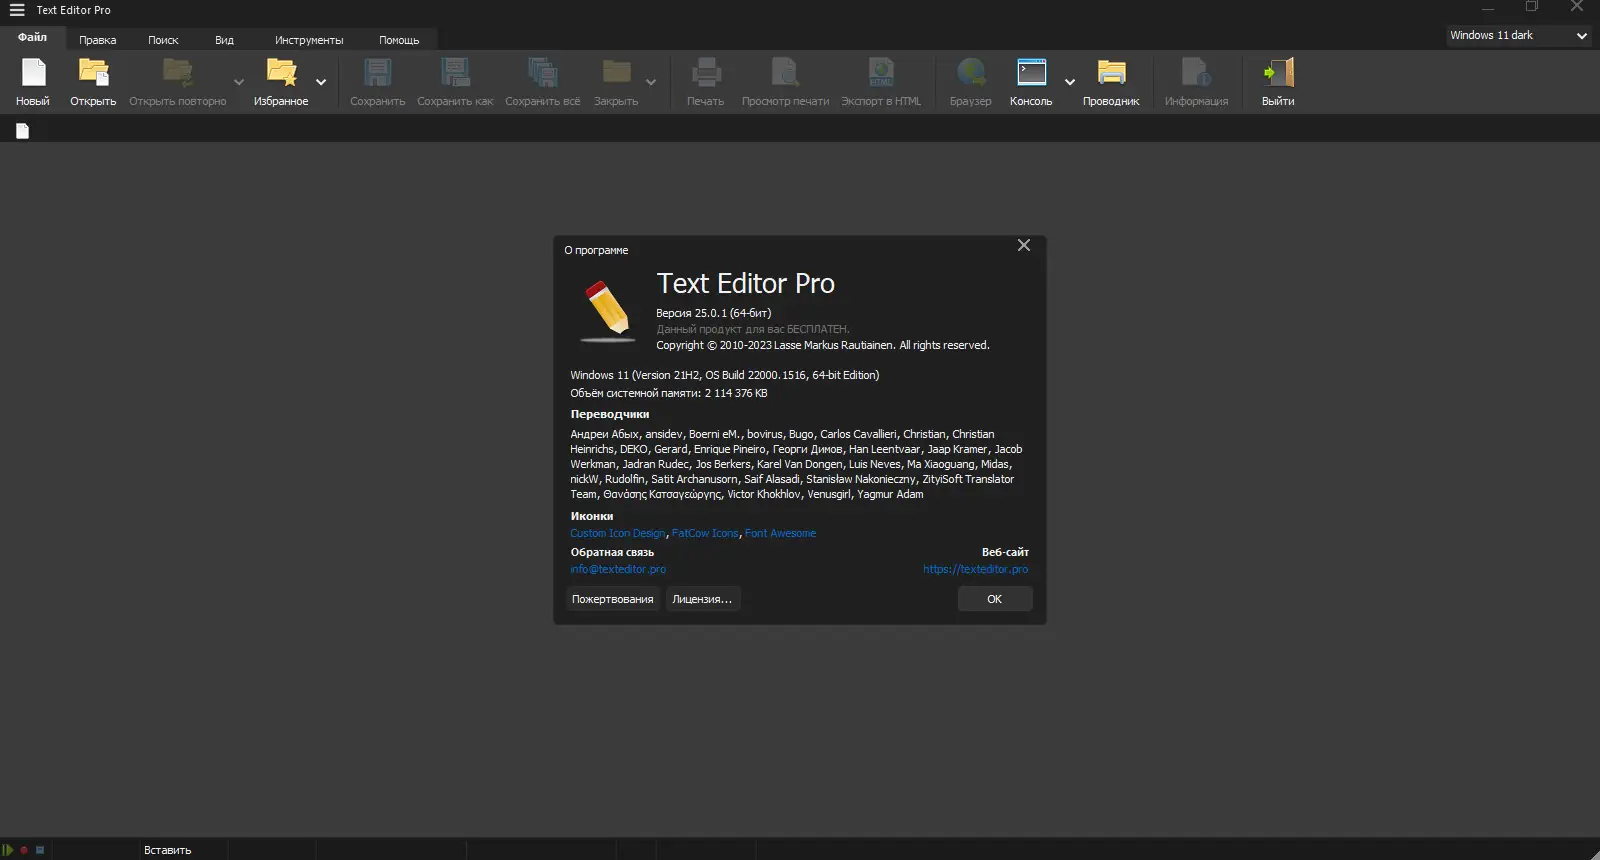Open the Проводник explorer icon
Viewport: 1600px width, 860px height.
[x=1111, y=73]
